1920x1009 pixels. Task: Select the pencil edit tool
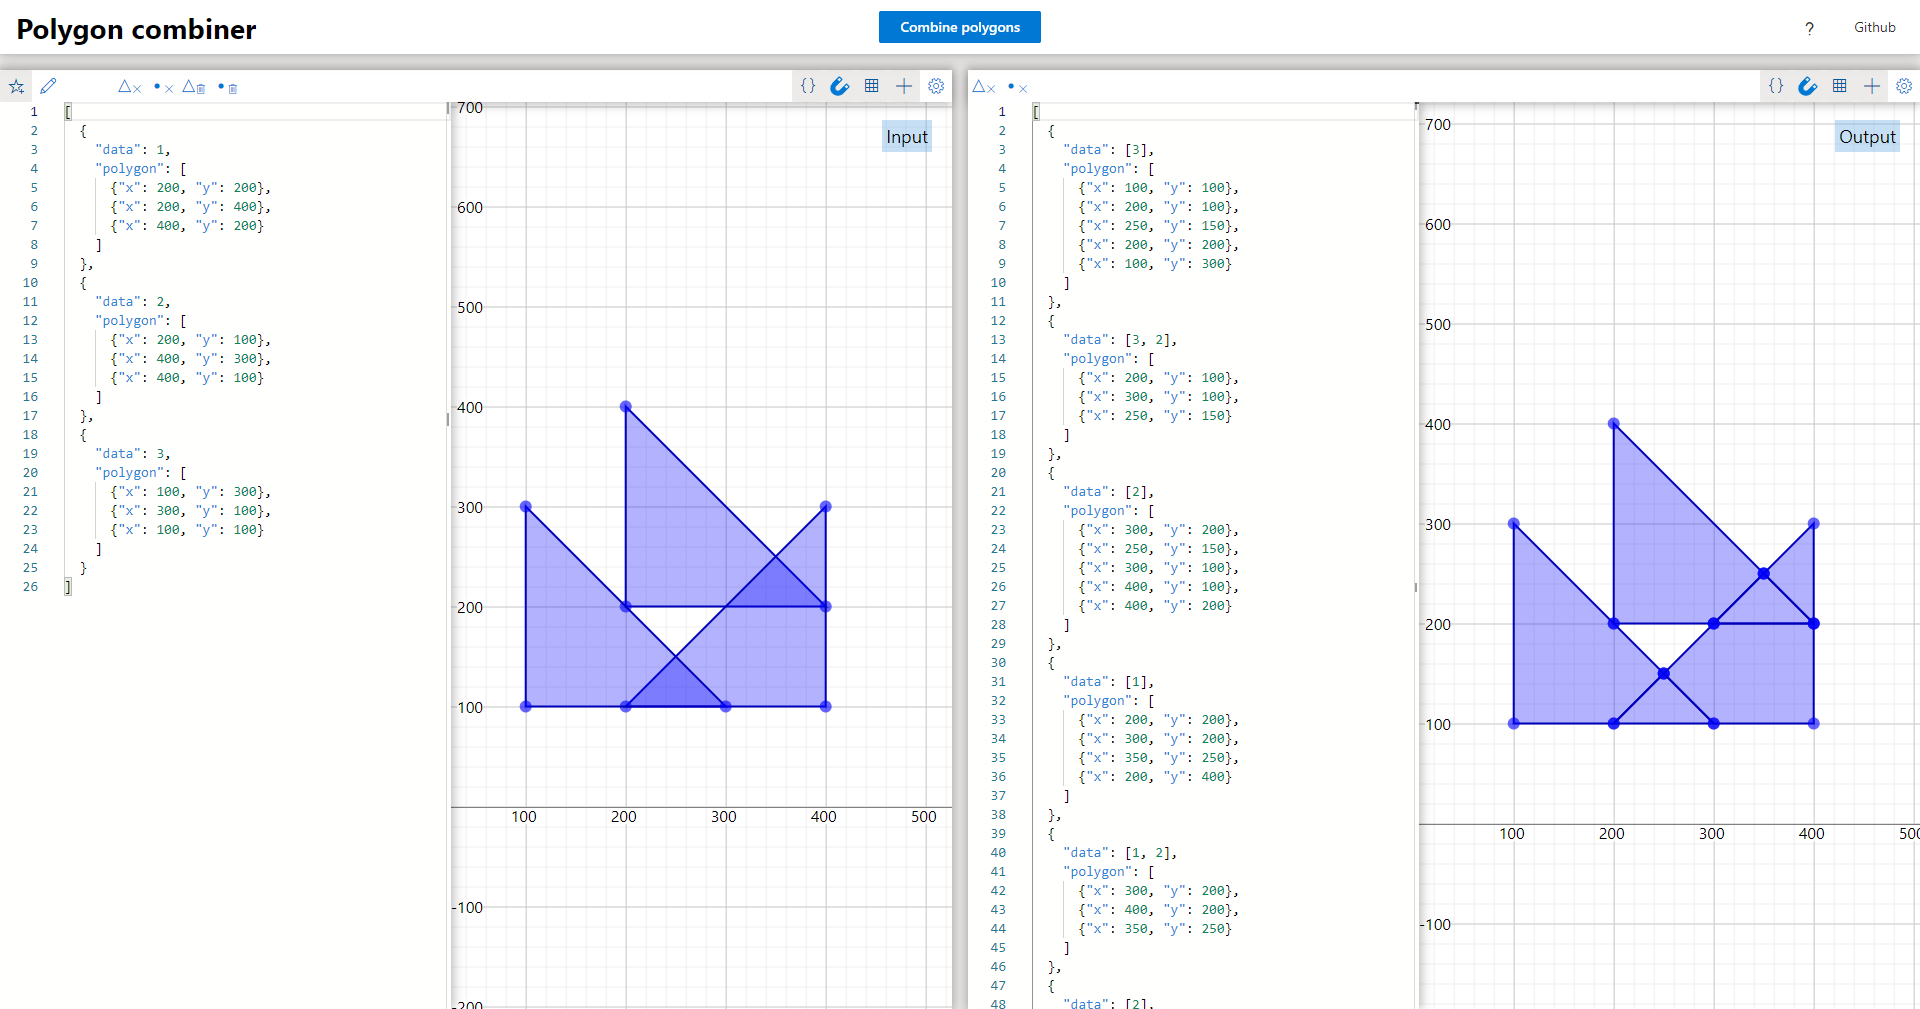pos(48,86)
